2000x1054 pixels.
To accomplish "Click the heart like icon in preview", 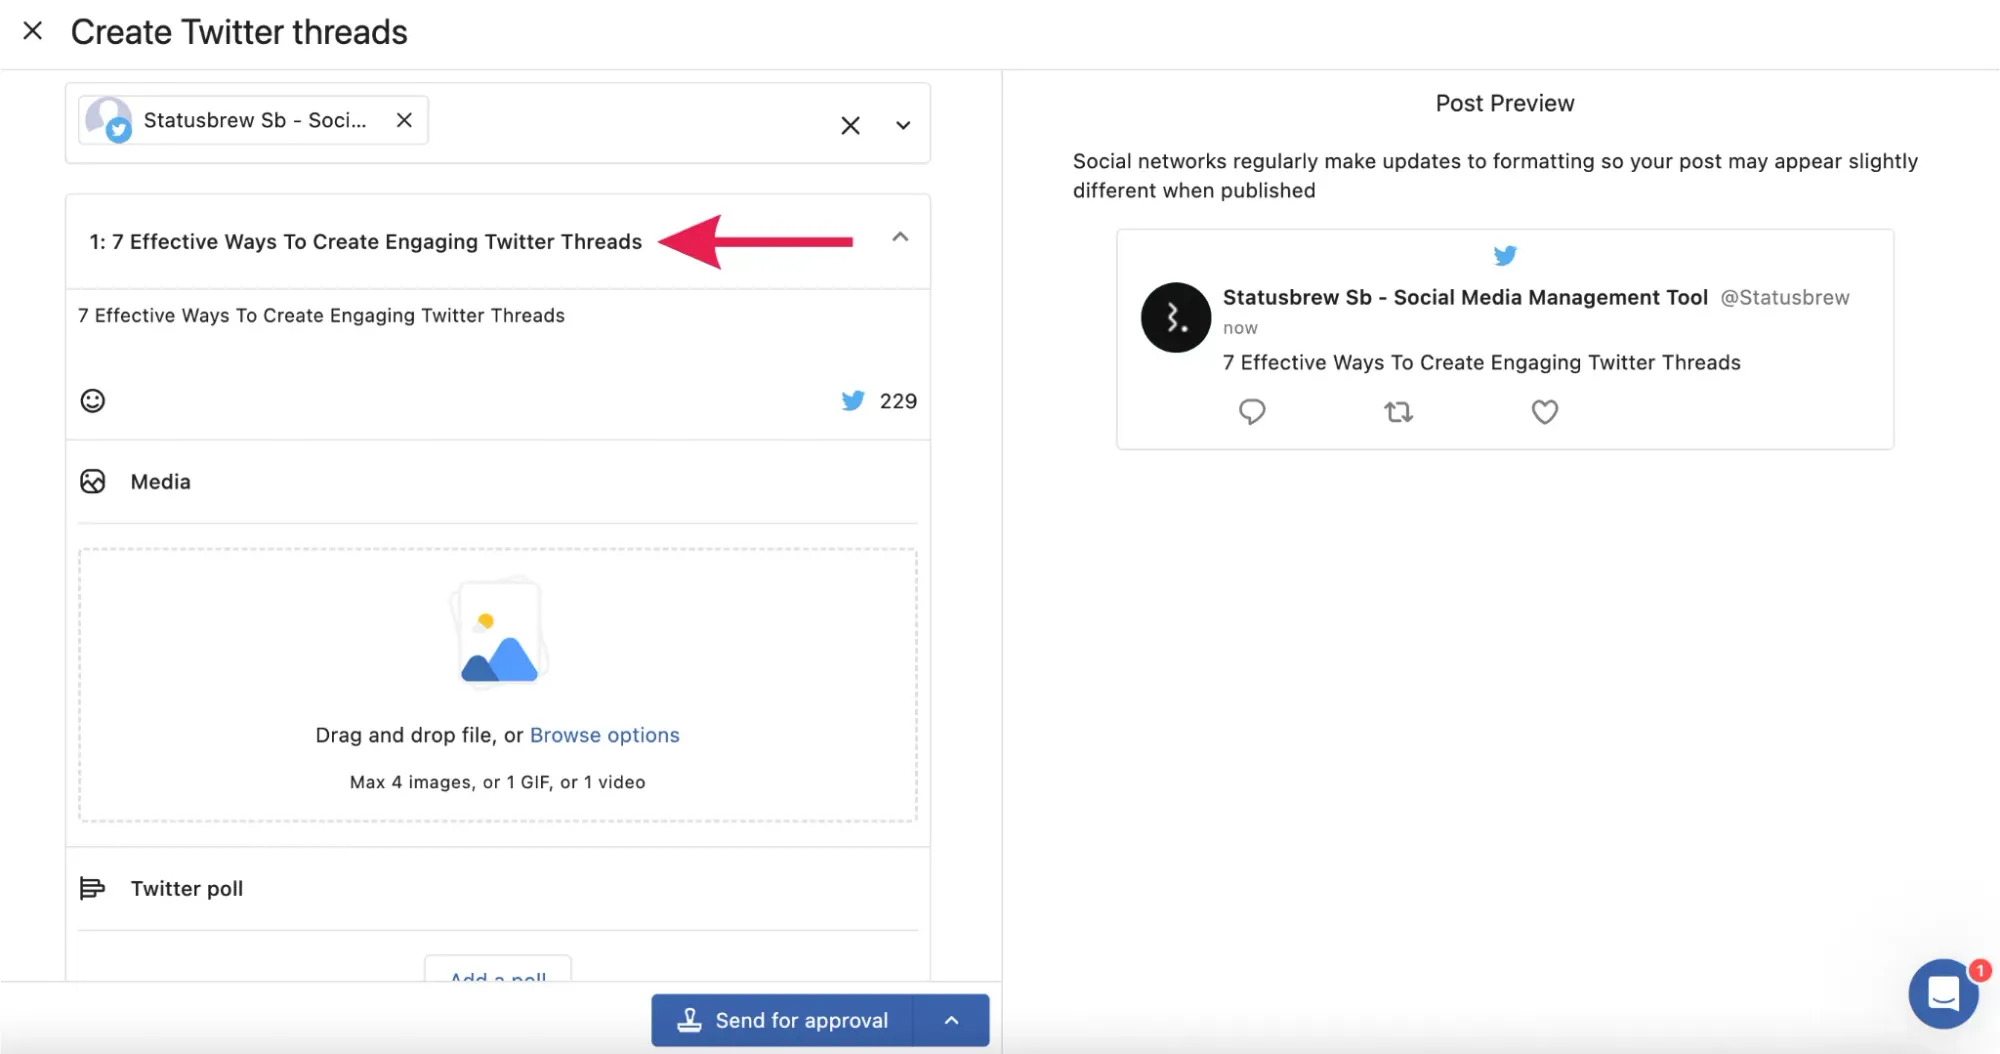I will click(1544, 412).
